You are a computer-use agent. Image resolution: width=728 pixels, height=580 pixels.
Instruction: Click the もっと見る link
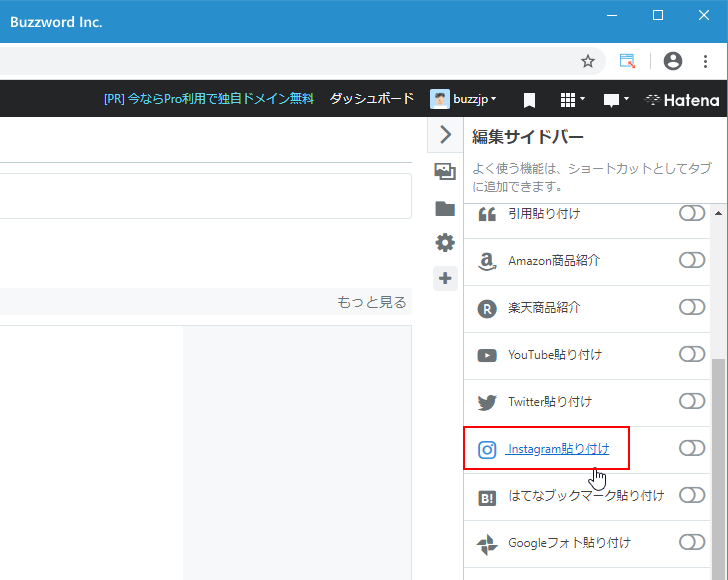371,302
